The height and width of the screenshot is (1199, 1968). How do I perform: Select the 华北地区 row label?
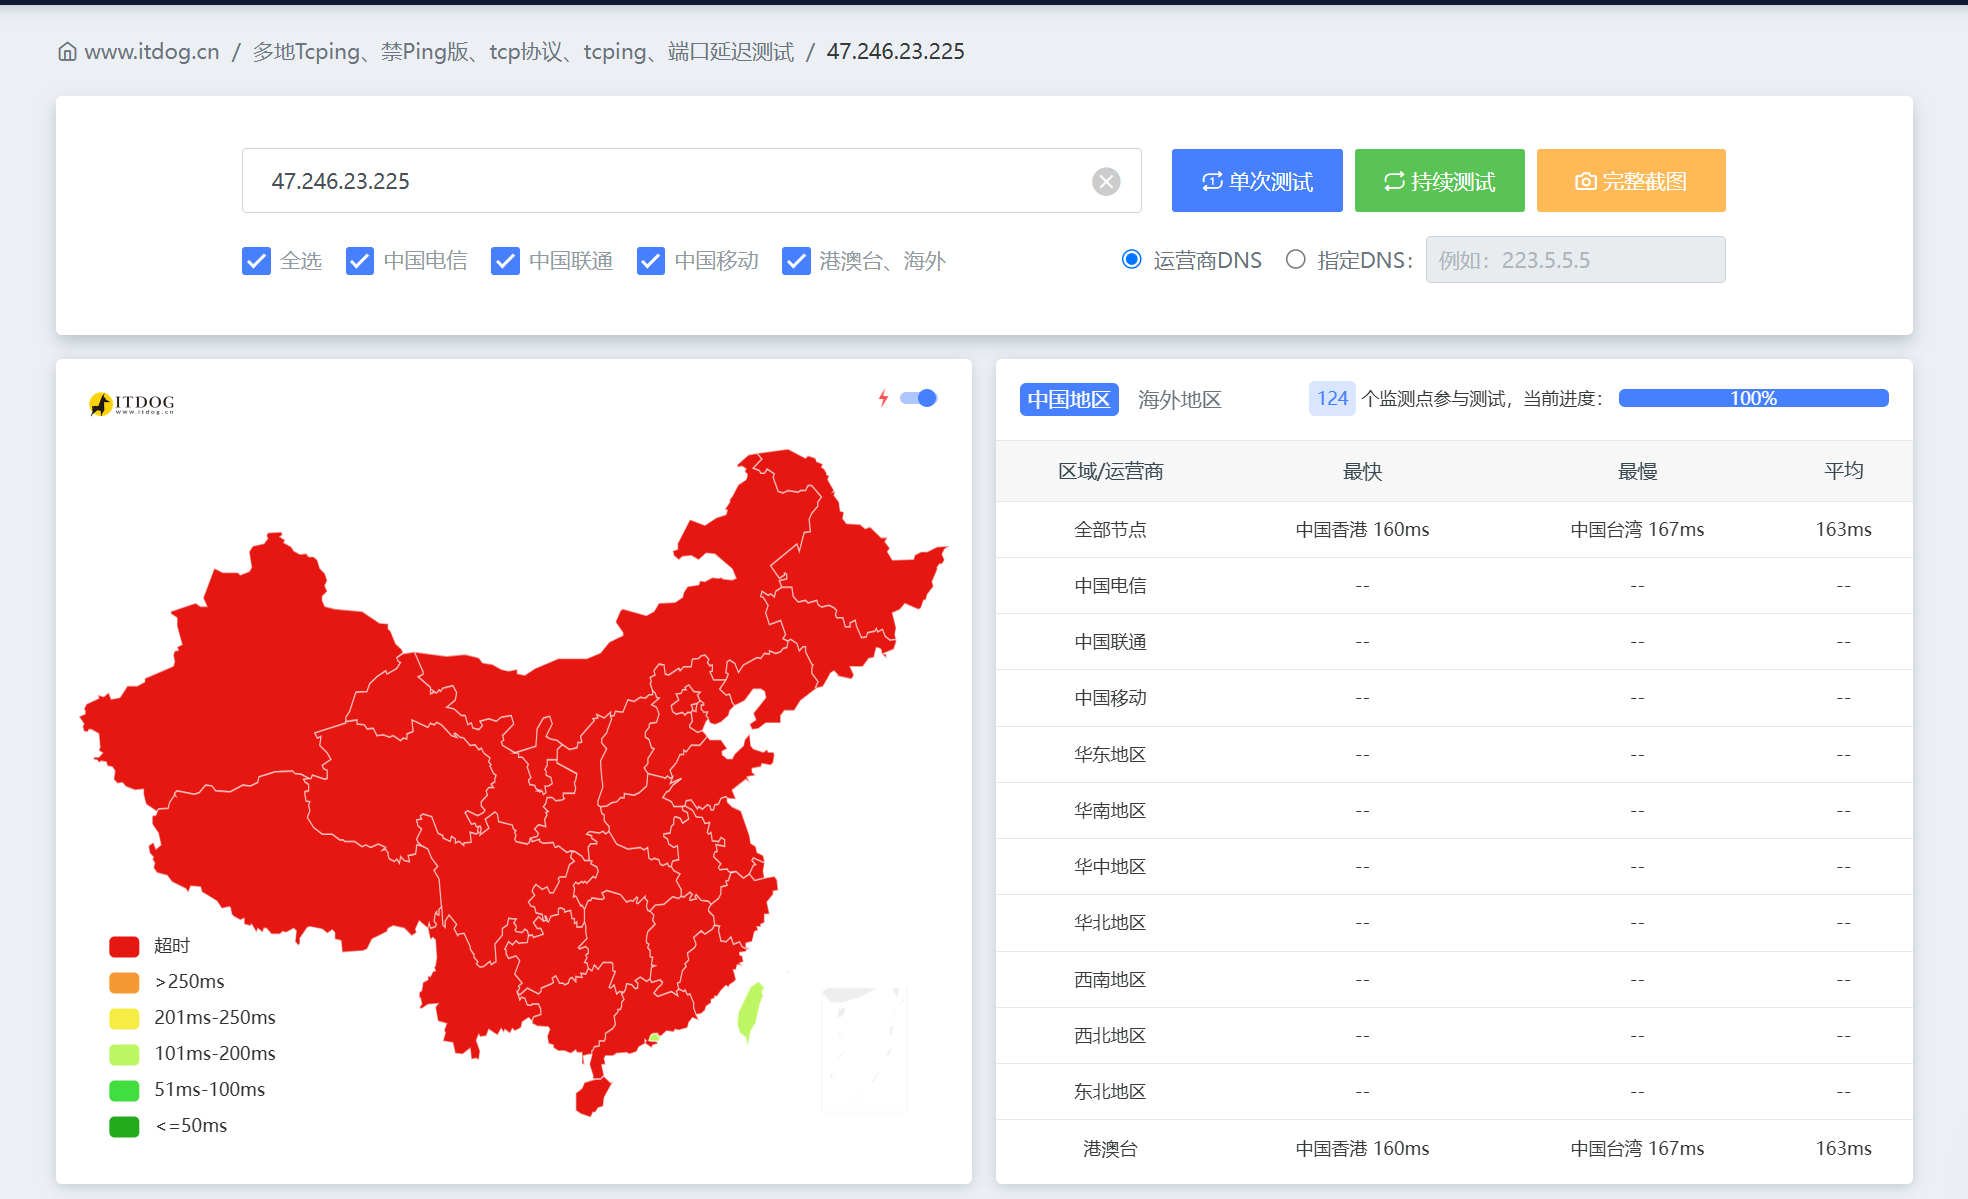1110,923
